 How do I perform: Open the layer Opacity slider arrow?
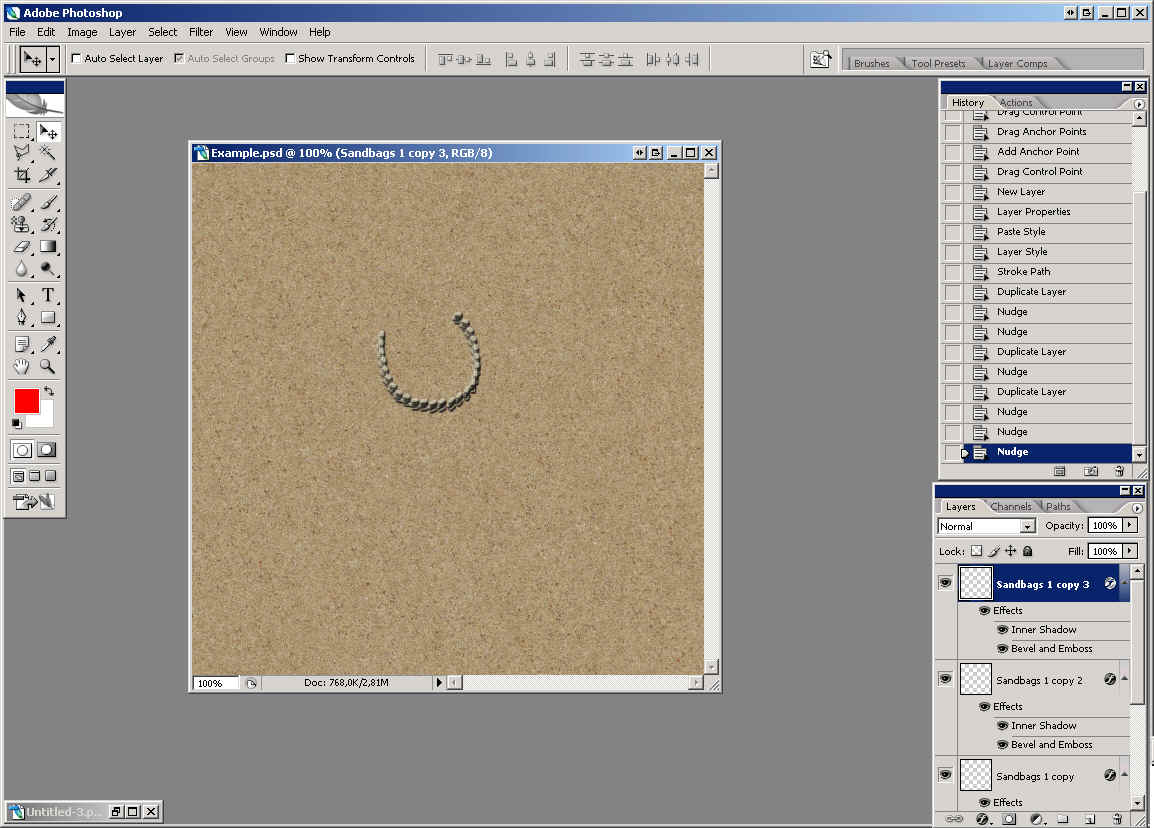pyautogui.click(x=1130, y=525)
